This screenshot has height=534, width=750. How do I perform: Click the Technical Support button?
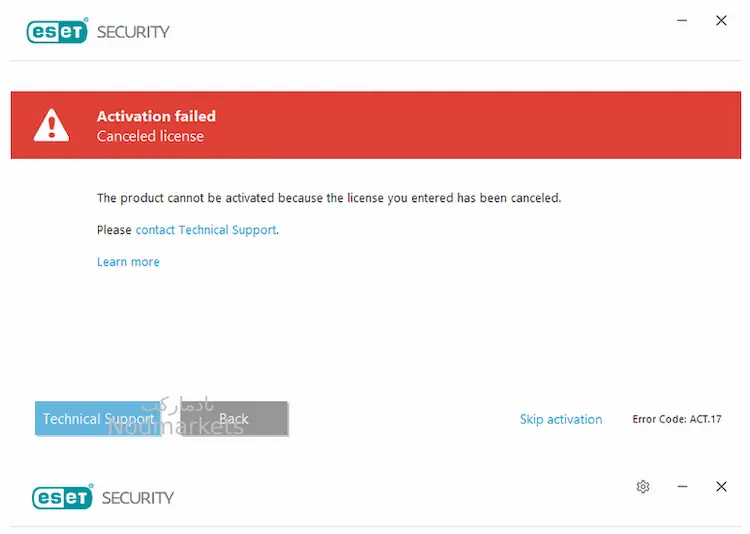point(98,418)
